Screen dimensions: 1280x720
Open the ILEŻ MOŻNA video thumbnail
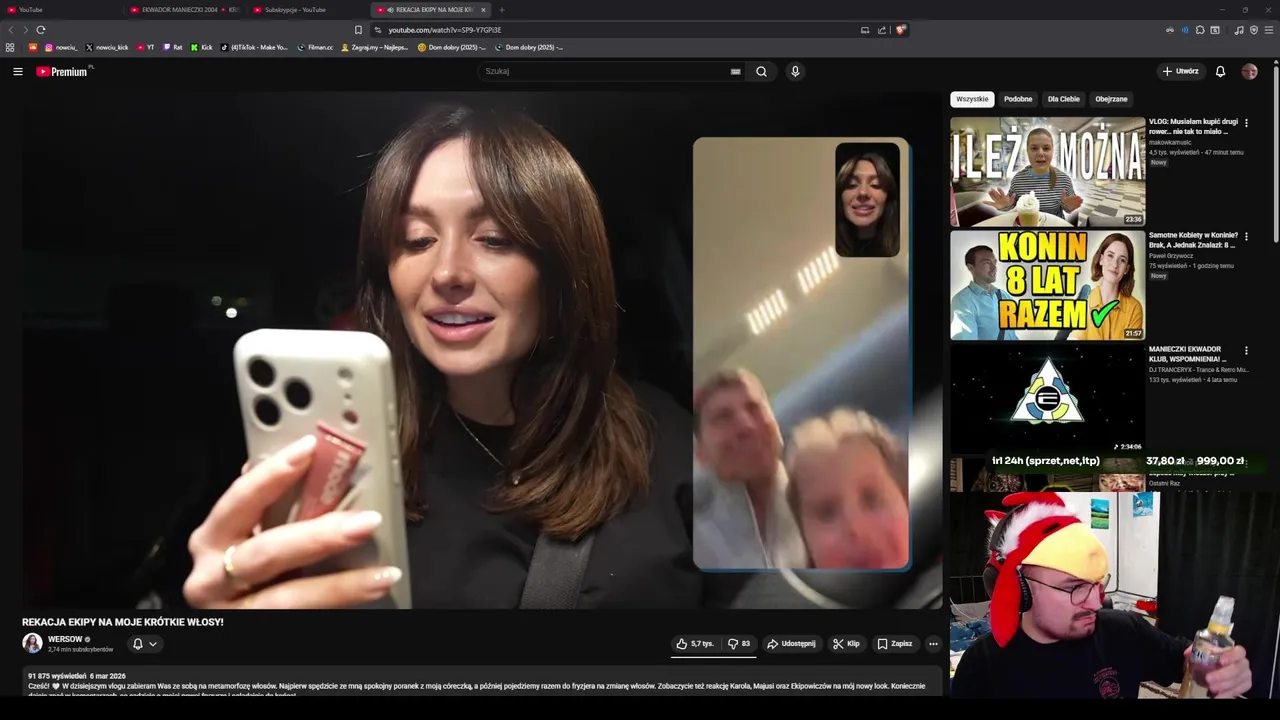[1047, 171]
